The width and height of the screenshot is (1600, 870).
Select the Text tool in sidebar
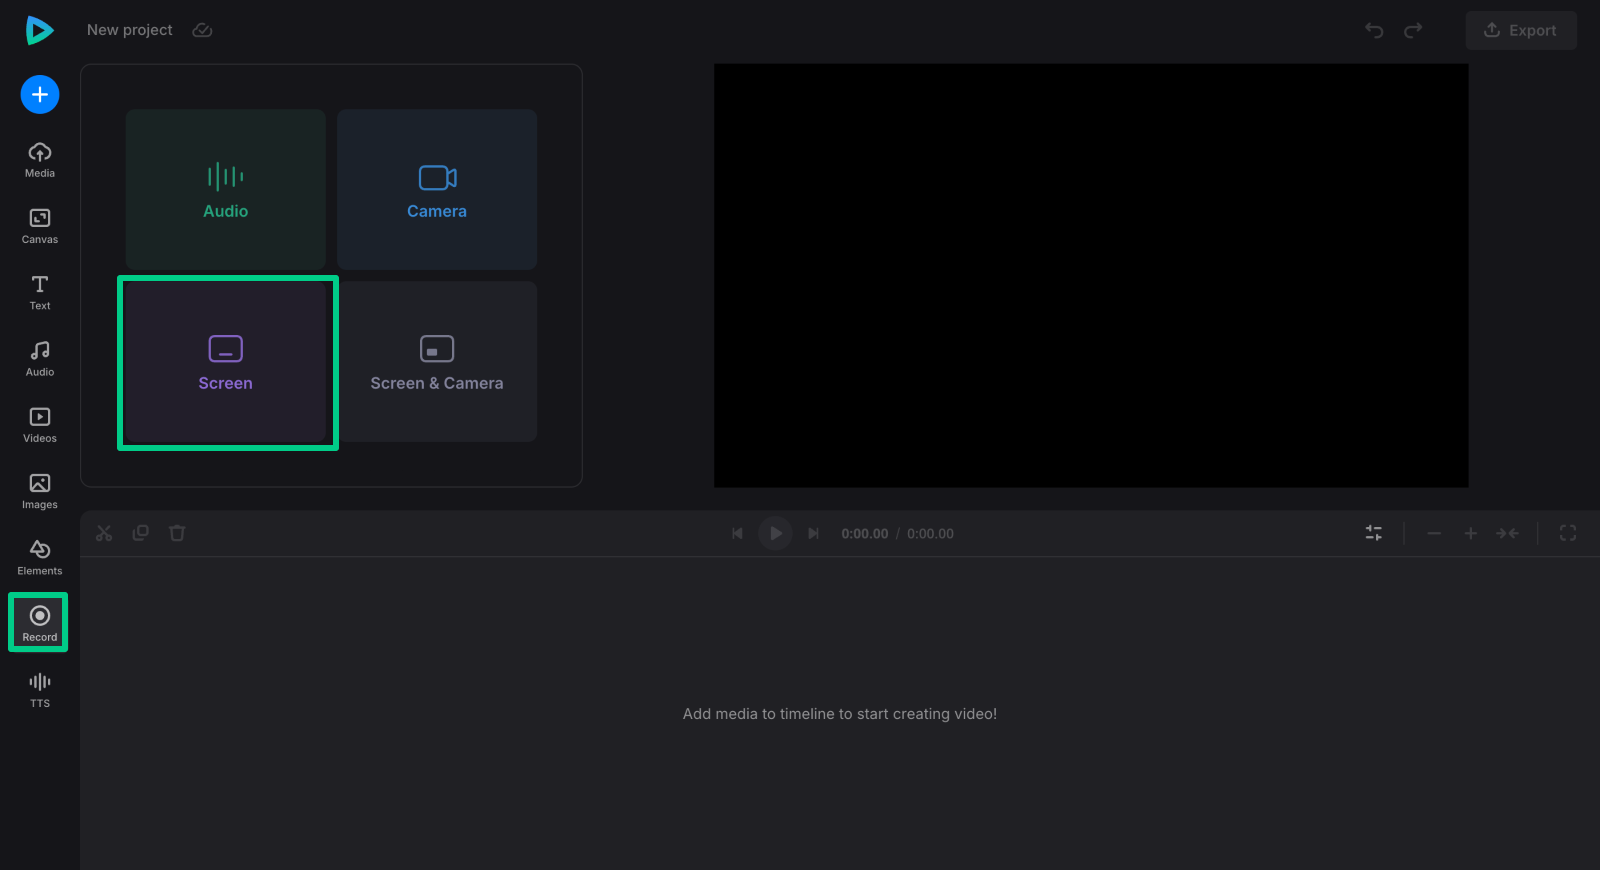coord(40,292)
